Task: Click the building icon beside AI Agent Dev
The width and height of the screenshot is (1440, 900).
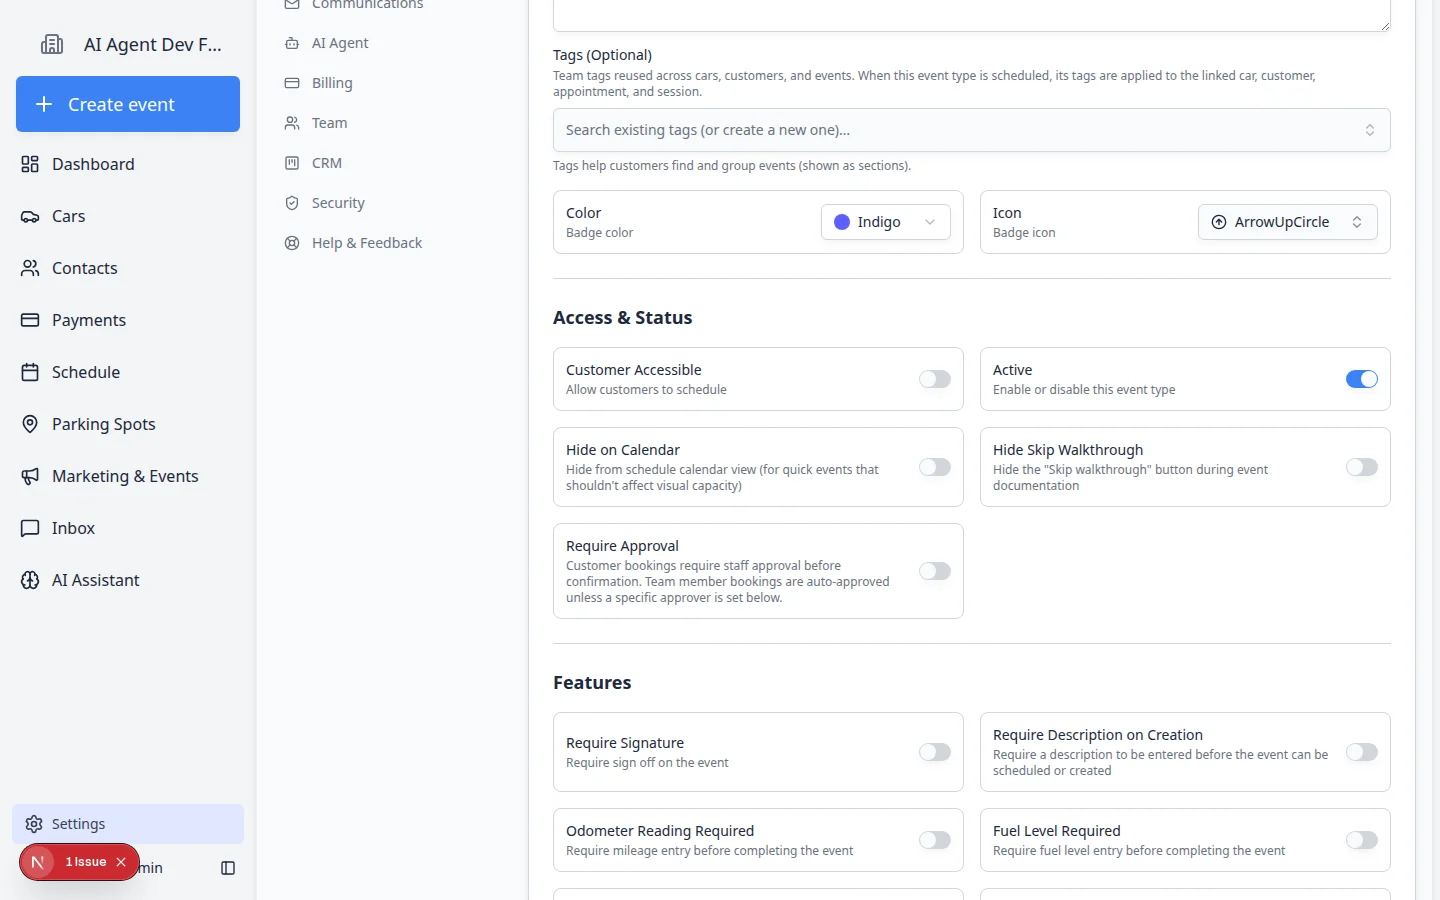Action: pyautogui.click(x=52, y=44)
